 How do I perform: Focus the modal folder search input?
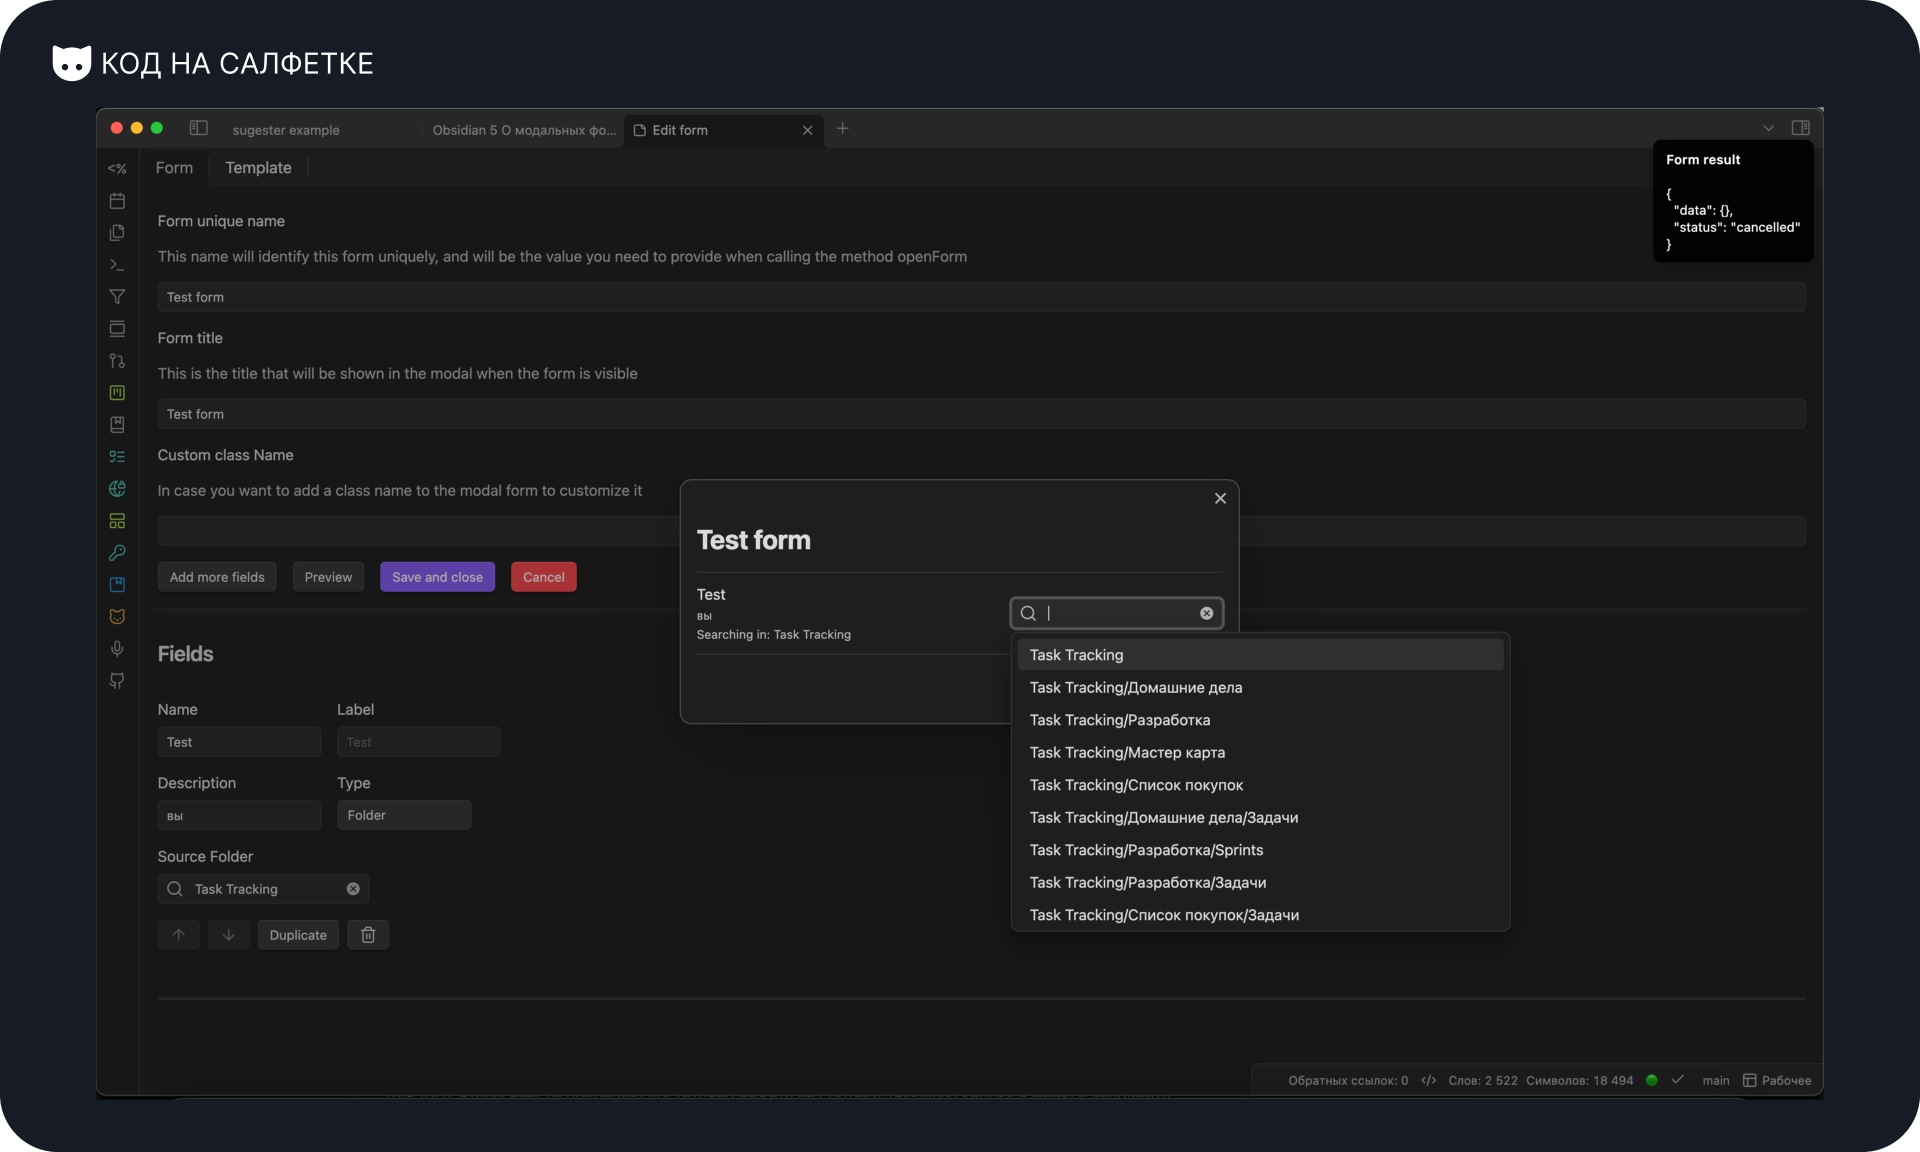(1117, 613)
